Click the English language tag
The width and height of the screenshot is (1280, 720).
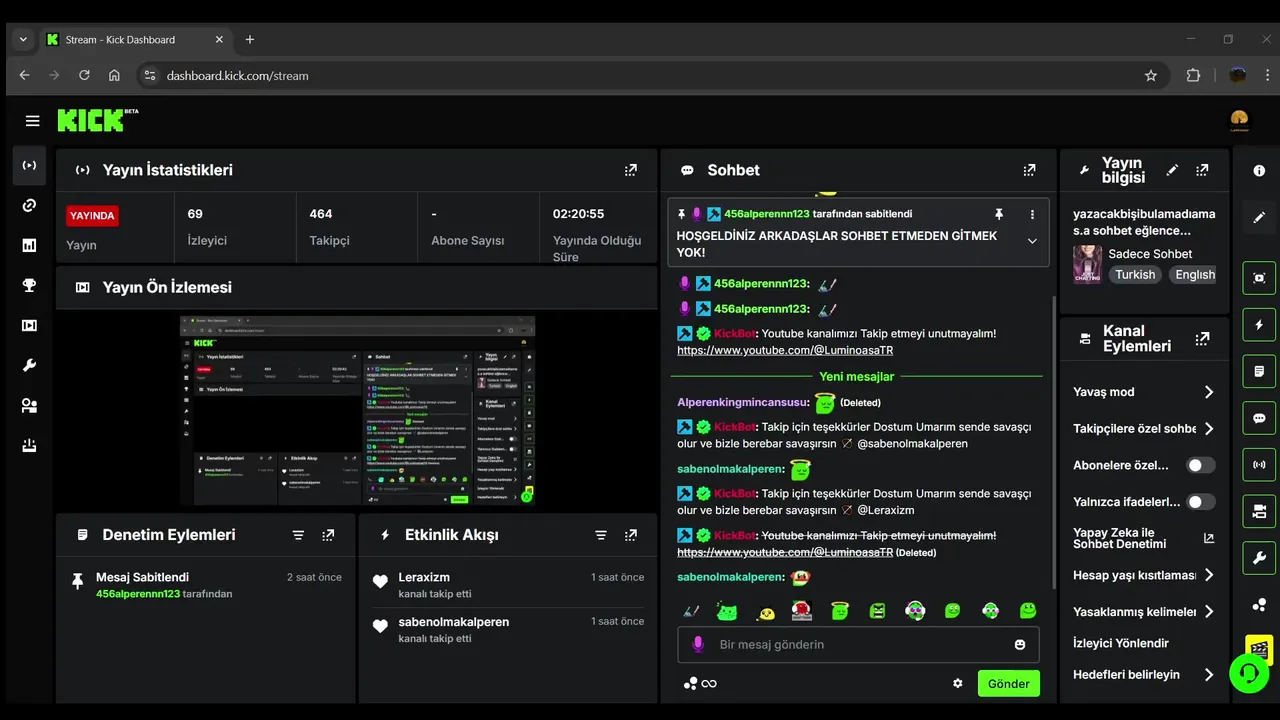(x=1195, y=275)
